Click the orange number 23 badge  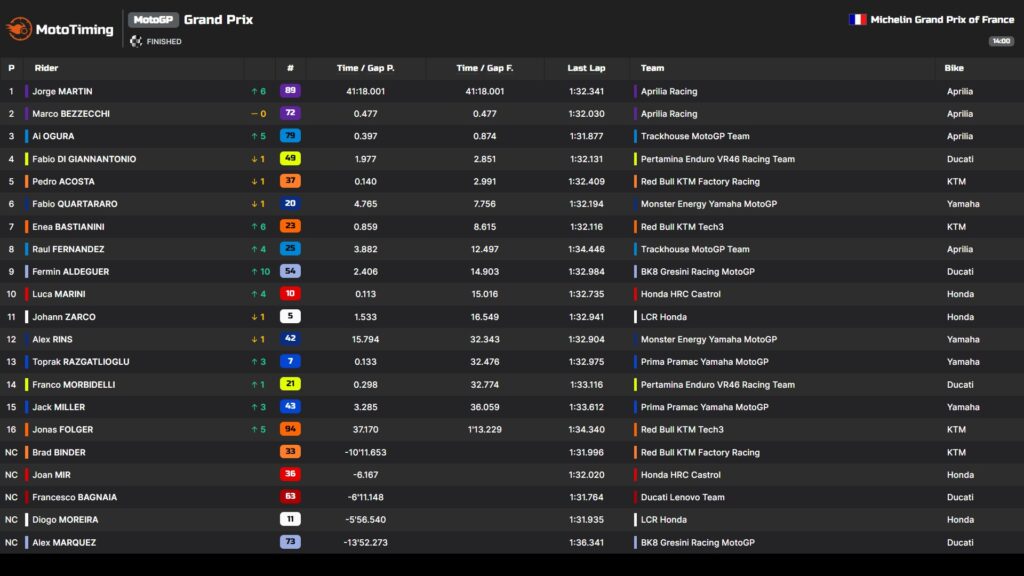(290, 226)
